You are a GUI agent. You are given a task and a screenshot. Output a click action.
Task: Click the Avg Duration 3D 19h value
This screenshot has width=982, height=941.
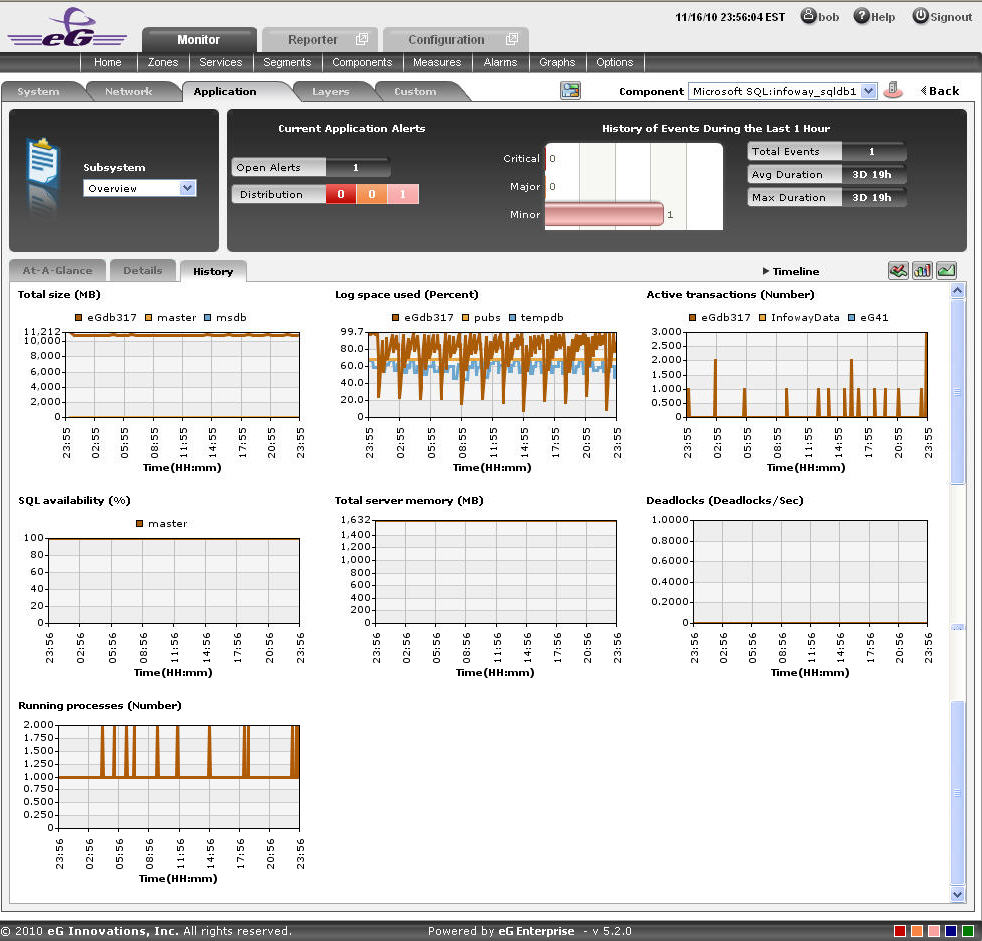[872, 174]
